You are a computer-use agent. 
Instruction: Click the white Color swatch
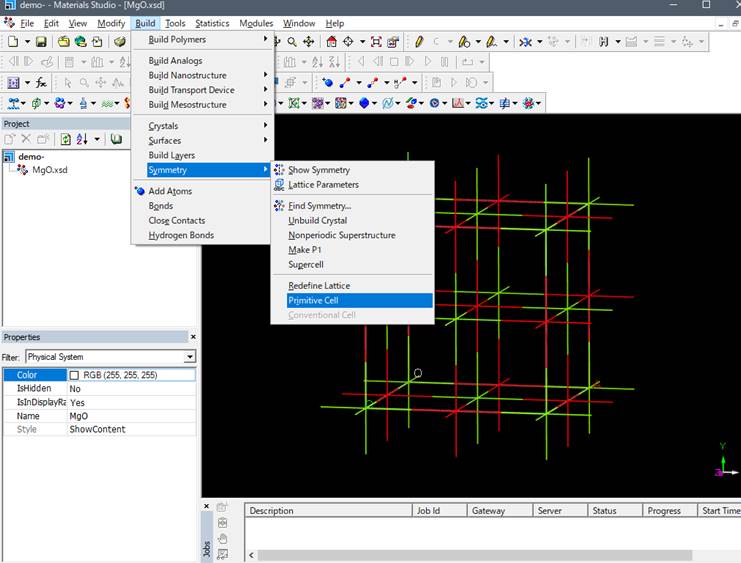tap(74, 375)
